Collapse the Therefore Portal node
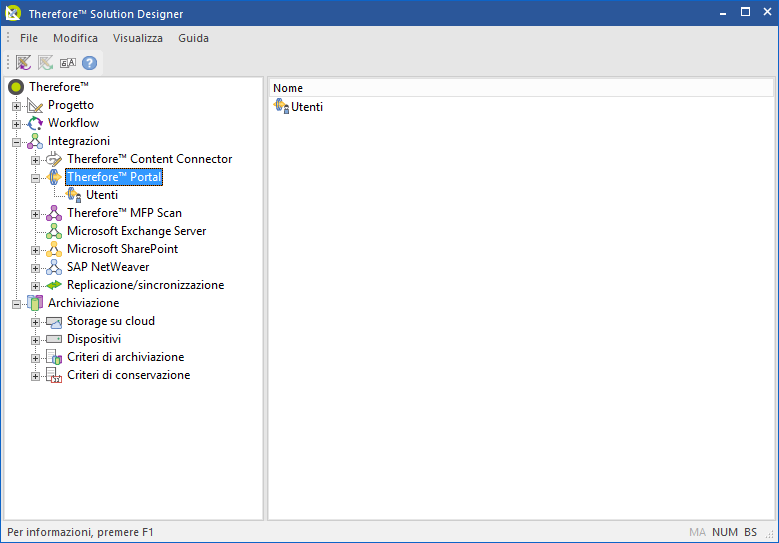This screenshot has width=779, height=543. click(35, 178)
